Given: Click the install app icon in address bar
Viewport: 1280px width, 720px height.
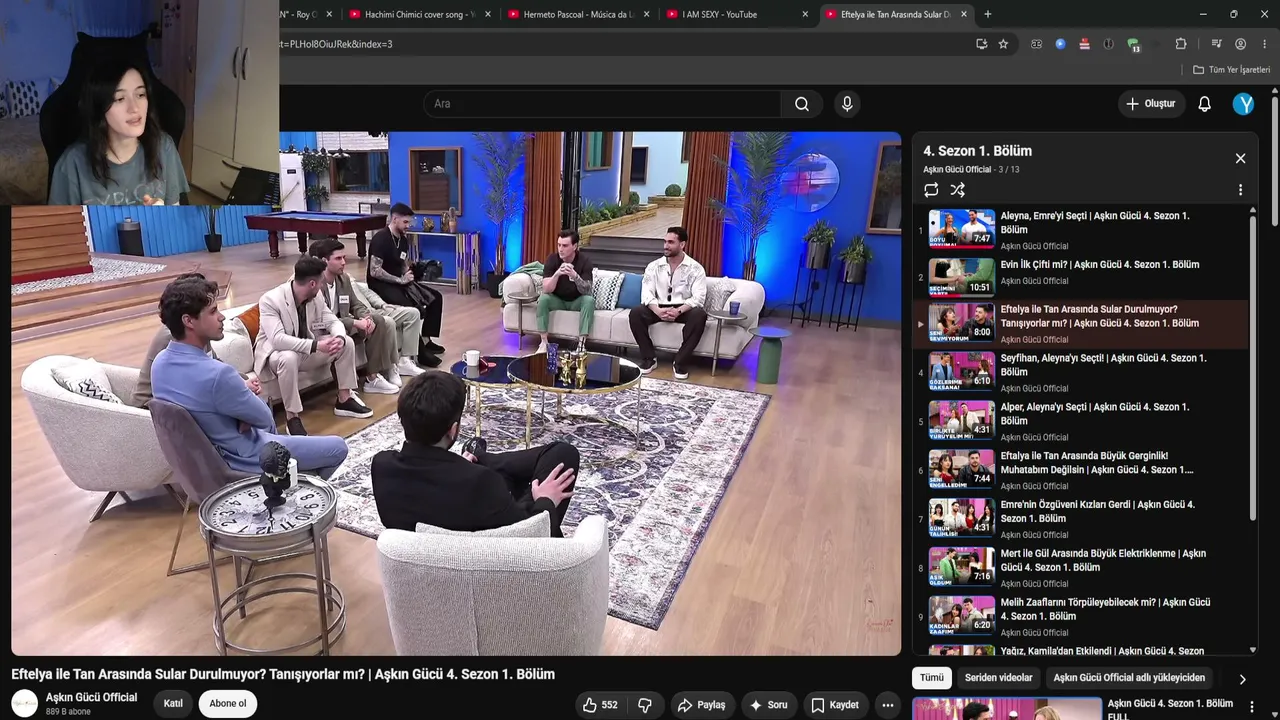Looking at the screenshot, I should point(981,44).
